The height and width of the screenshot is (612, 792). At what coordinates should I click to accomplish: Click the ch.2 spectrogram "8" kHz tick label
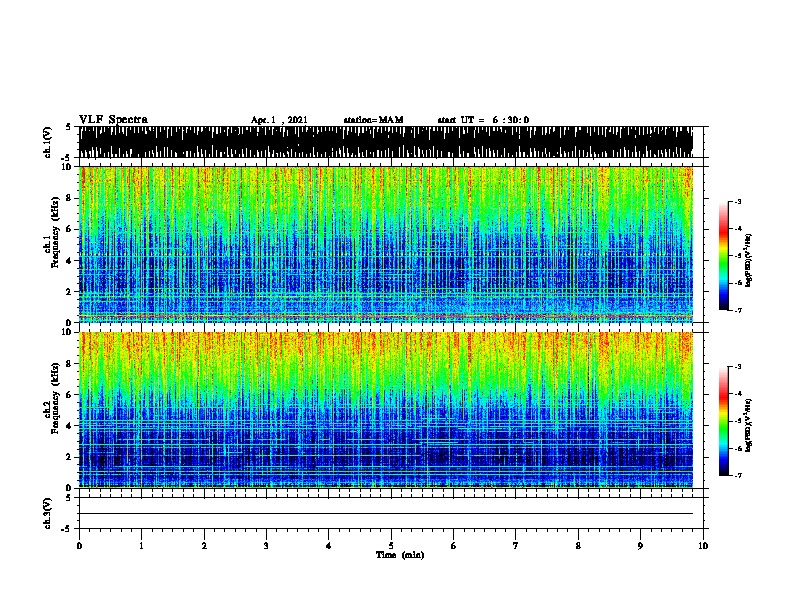[69, 364]
